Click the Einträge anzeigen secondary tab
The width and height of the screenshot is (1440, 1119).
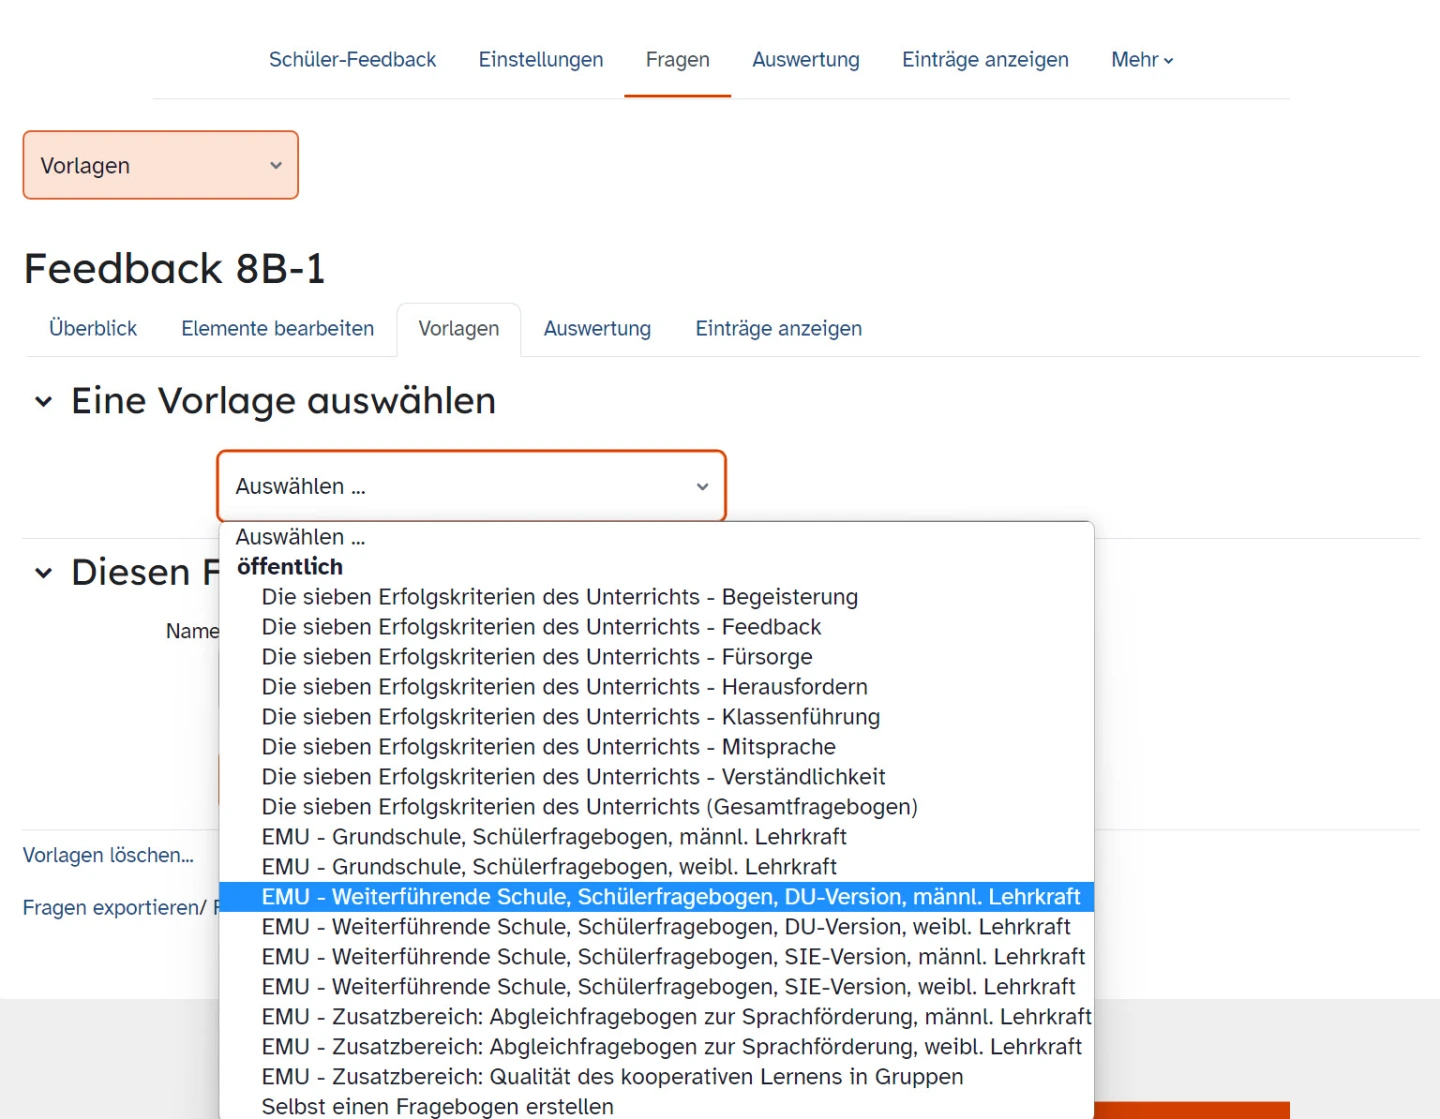point(778,329)
